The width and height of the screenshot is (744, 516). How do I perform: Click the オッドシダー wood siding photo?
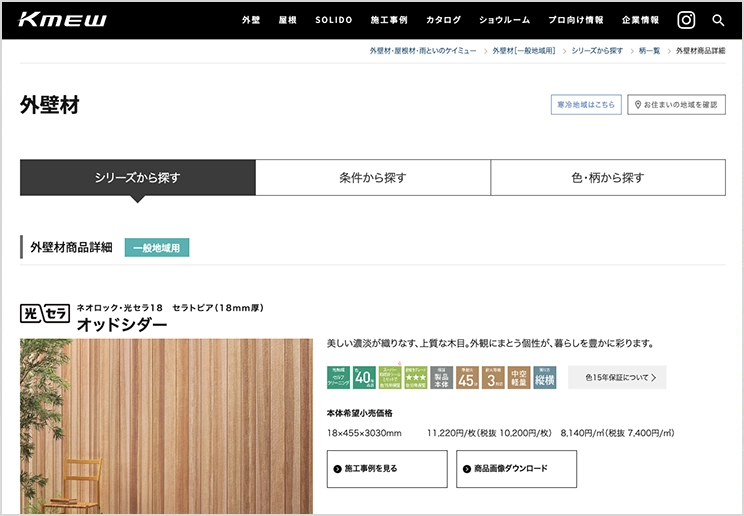tap(166, 425)
